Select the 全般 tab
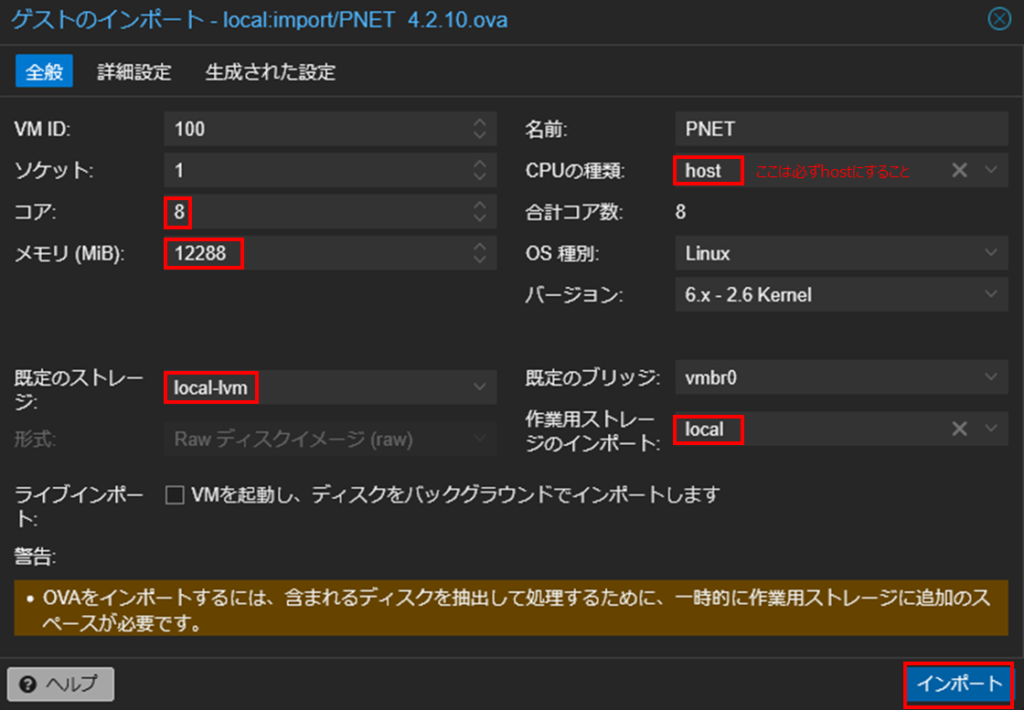This screenshot has height=710, width=1024. (44, 72)
